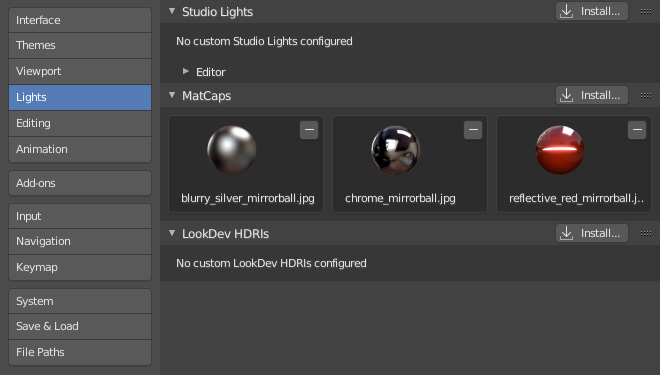Screen dimensions: 660x375
Task: Open the System preferences section
Action: coord(80,301)
